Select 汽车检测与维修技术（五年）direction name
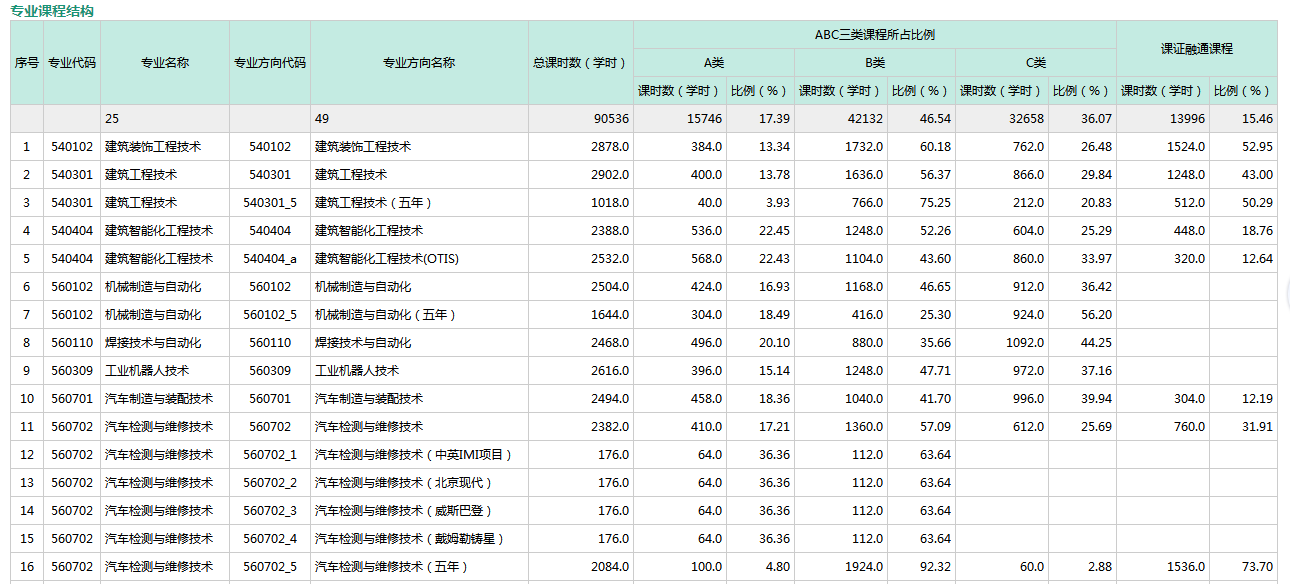The image size is (1290, 584). [419, 566]
